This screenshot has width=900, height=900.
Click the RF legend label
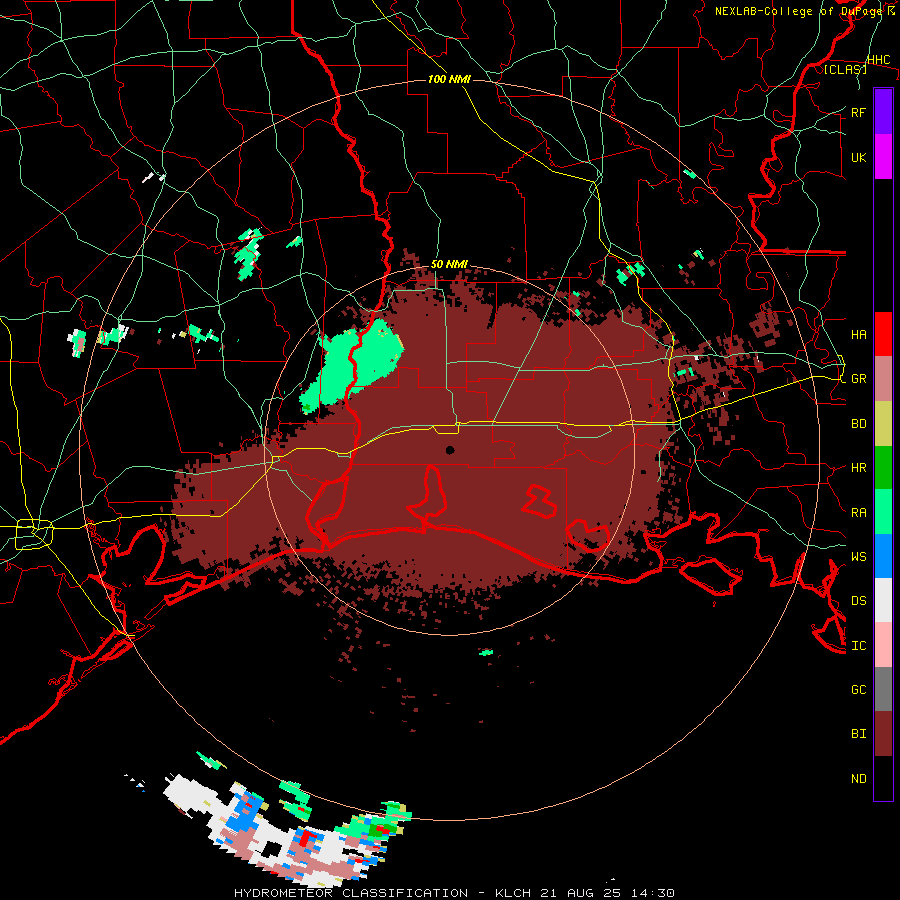pos(858,112)
